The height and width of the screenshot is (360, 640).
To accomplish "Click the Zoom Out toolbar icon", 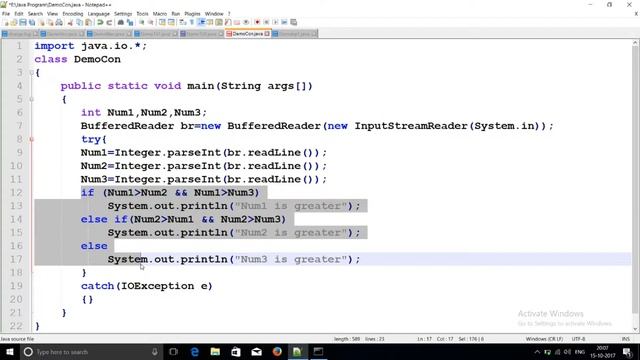I will click(151, 22).
